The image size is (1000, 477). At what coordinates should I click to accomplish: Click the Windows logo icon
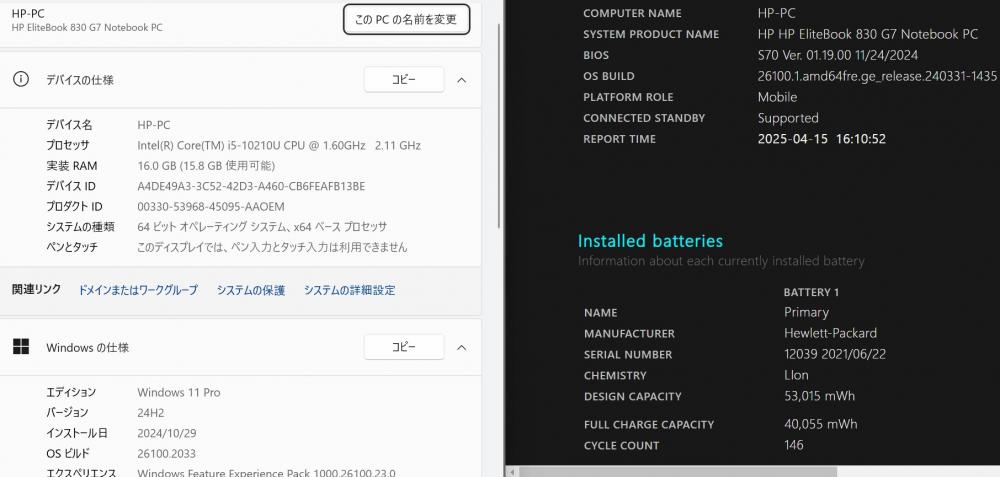21,347
